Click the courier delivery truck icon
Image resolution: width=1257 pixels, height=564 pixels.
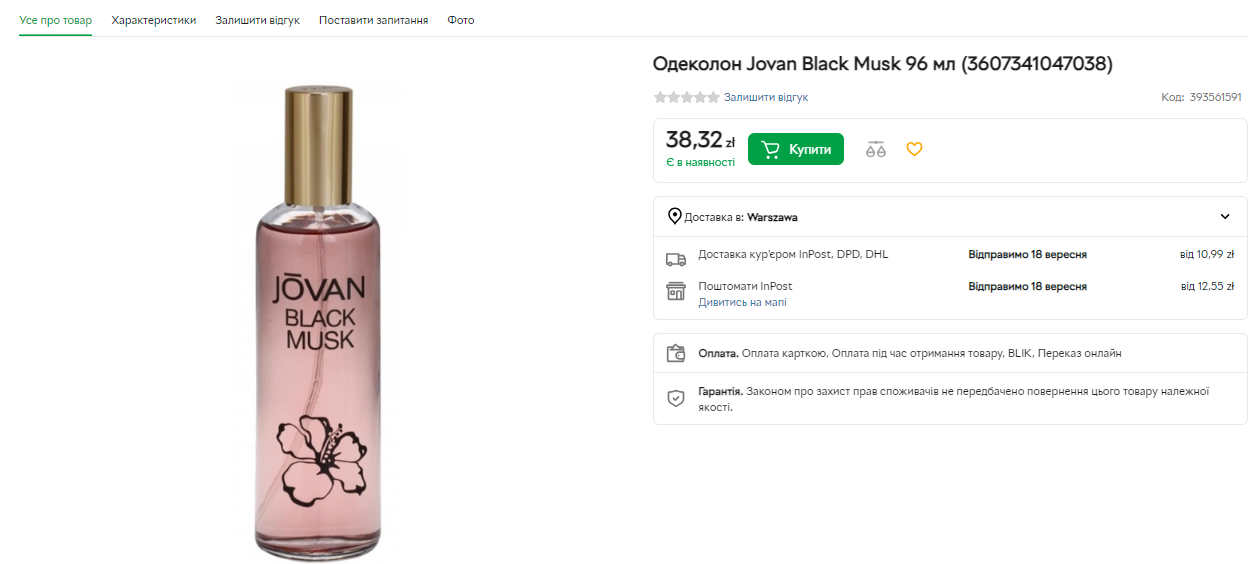(x=676, y=259)
